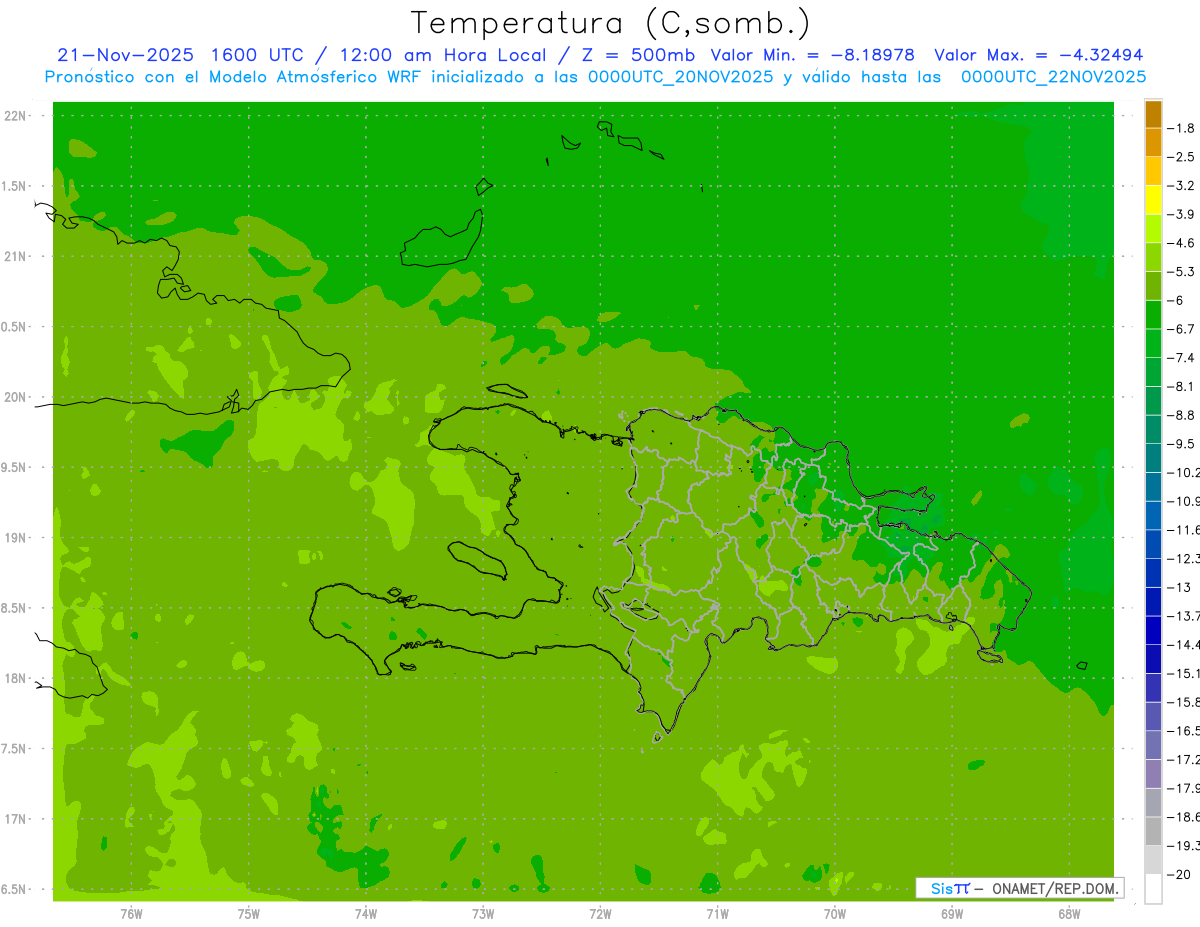The image size is (1200, 927).
Task: Click the "-13" colorbar label
Action: 1179,587
